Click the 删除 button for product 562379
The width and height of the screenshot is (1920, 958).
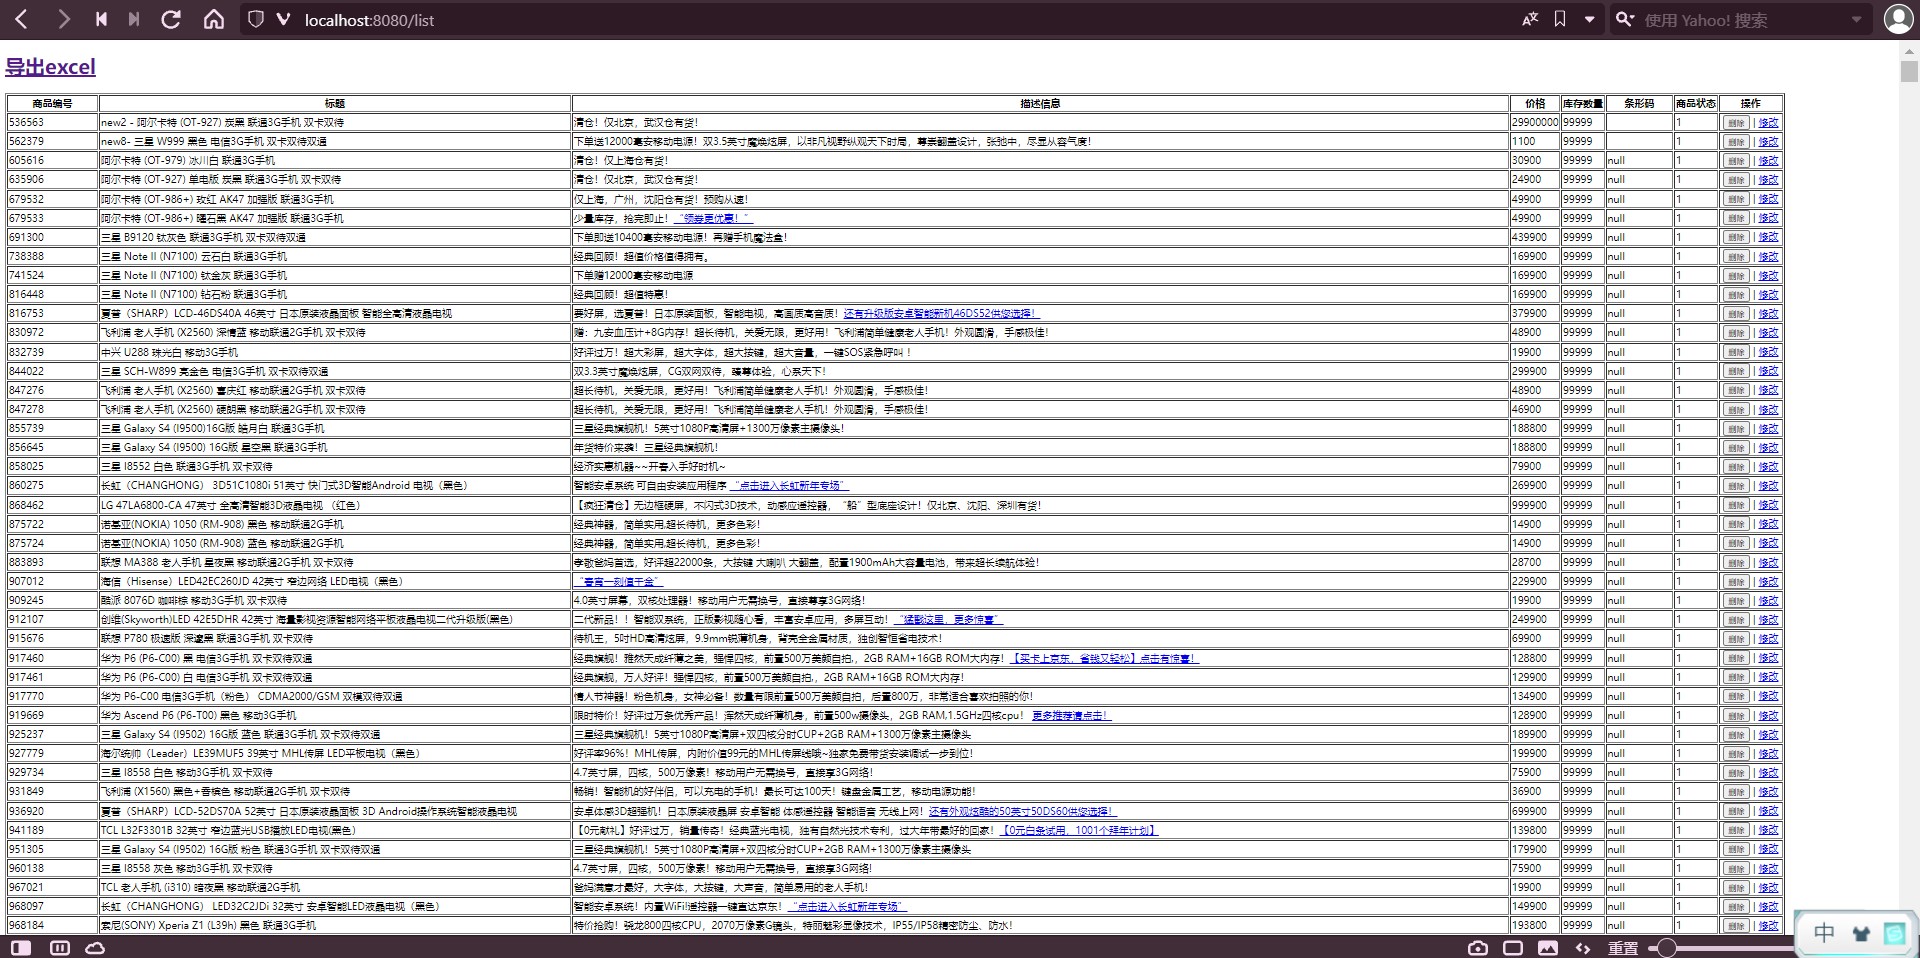click(1736, 142)
